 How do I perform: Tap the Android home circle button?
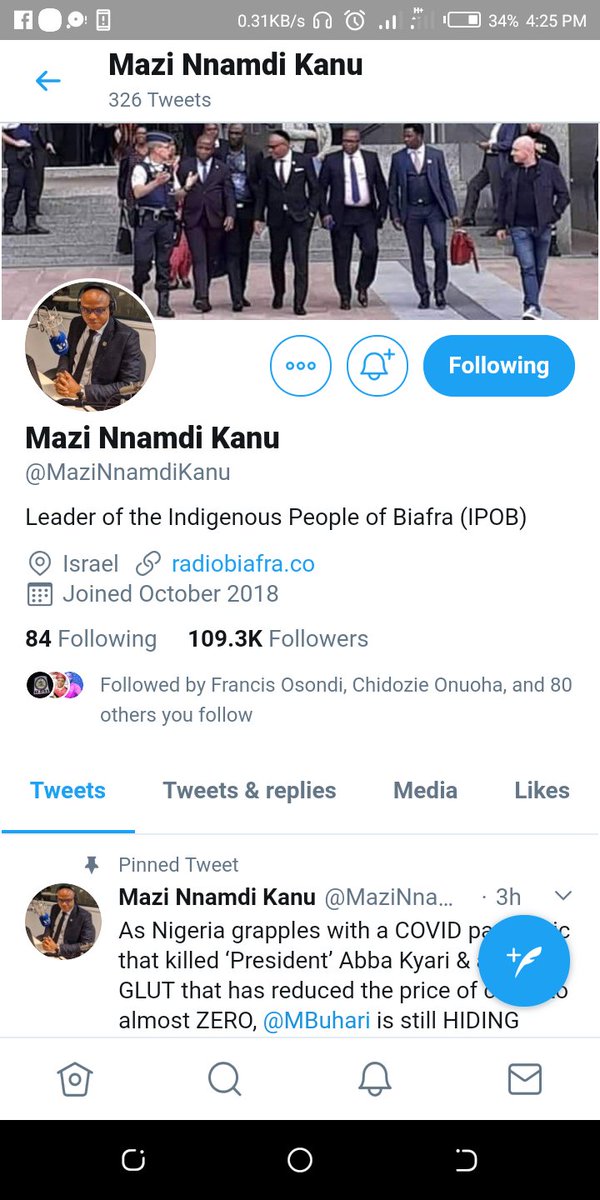pos(300,1160)
